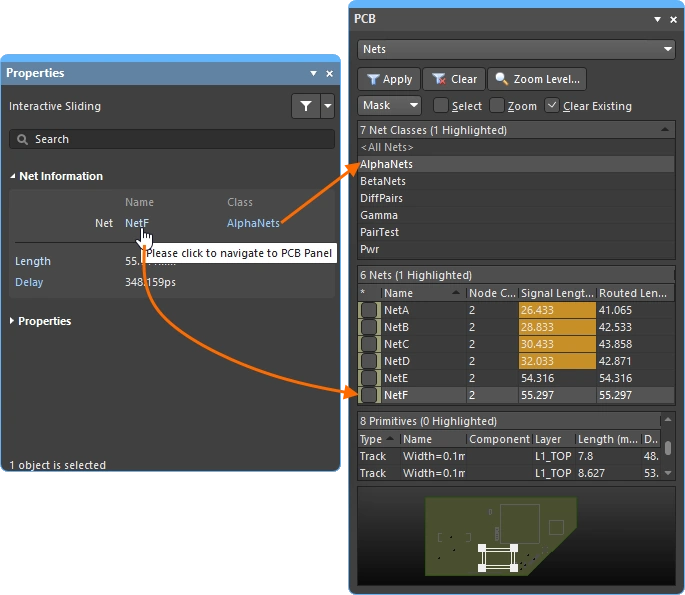
Task: Close the Properties panel
Action: (330, 73)
